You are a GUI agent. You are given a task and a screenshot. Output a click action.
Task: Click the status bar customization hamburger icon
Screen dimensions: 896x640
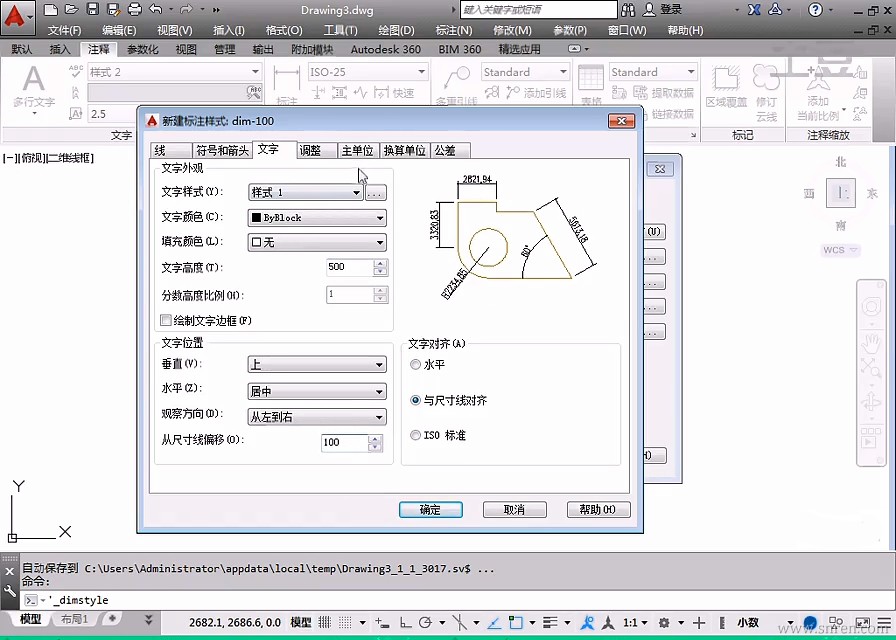click(883, 622)
